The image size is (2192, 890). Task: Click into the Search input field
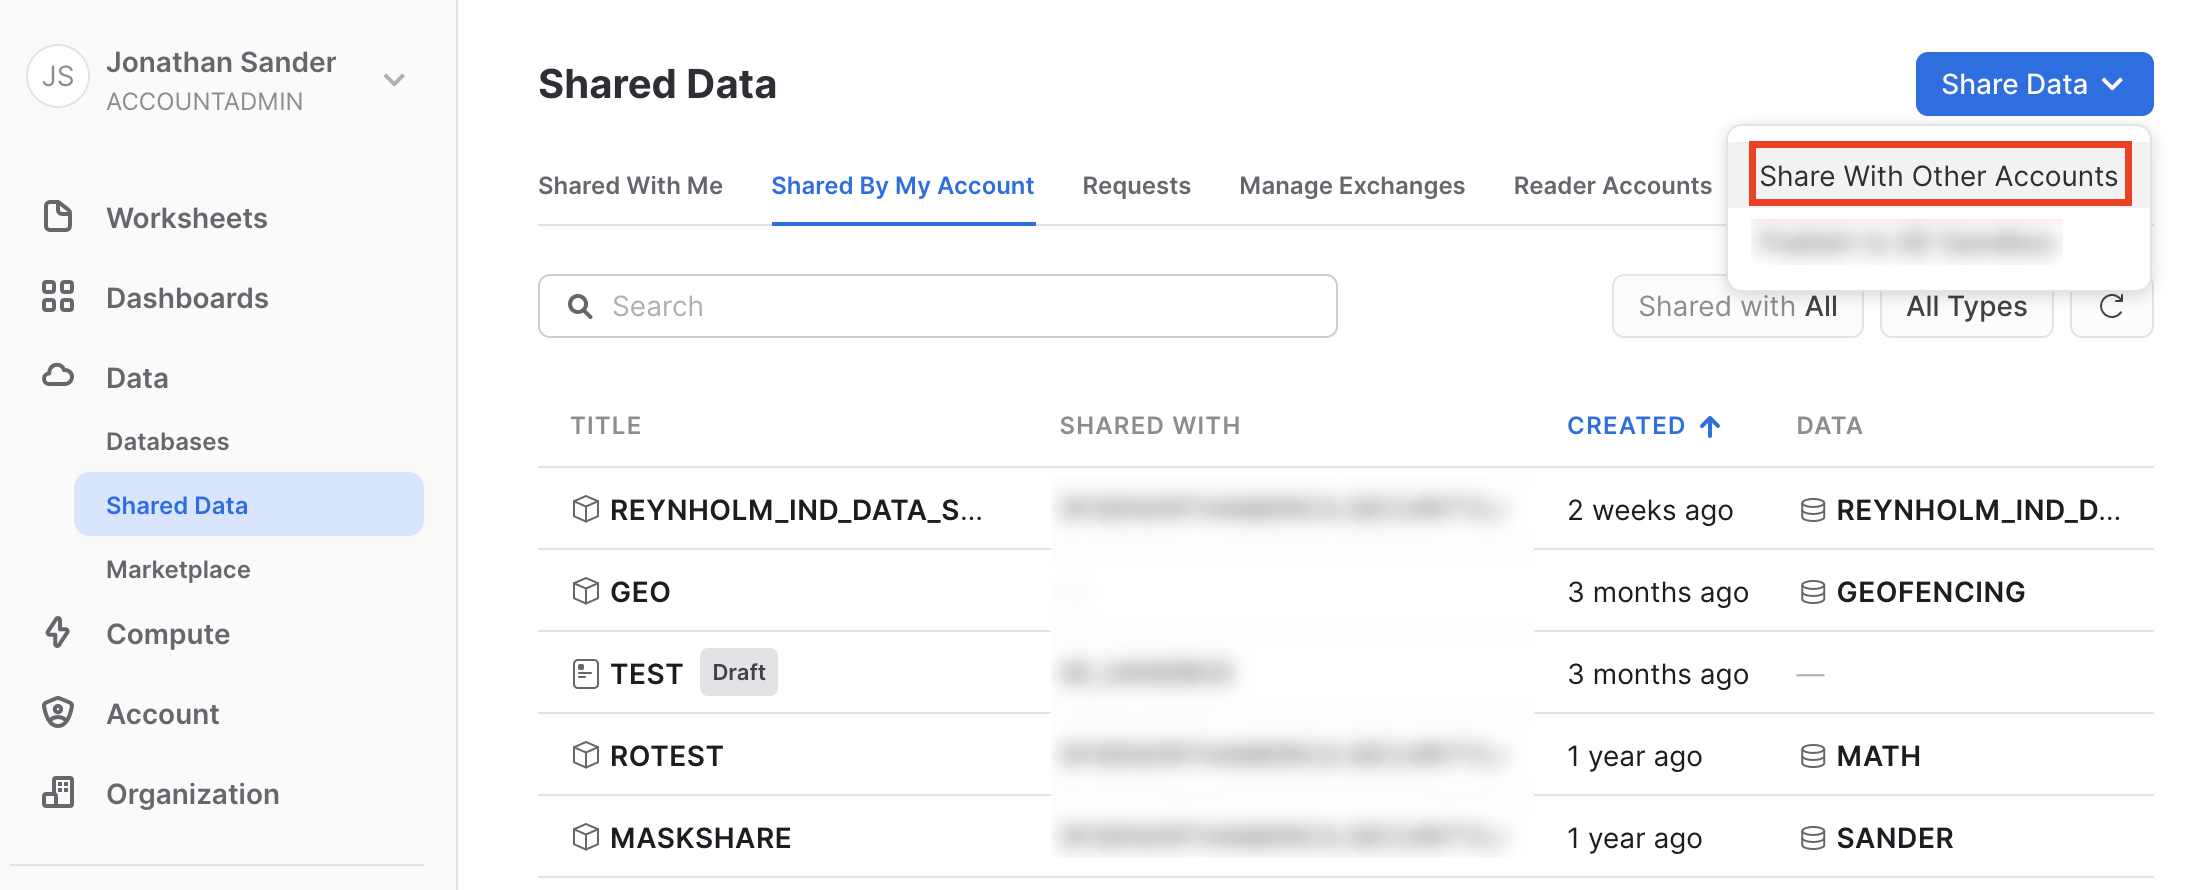click(x=938, y=306)
